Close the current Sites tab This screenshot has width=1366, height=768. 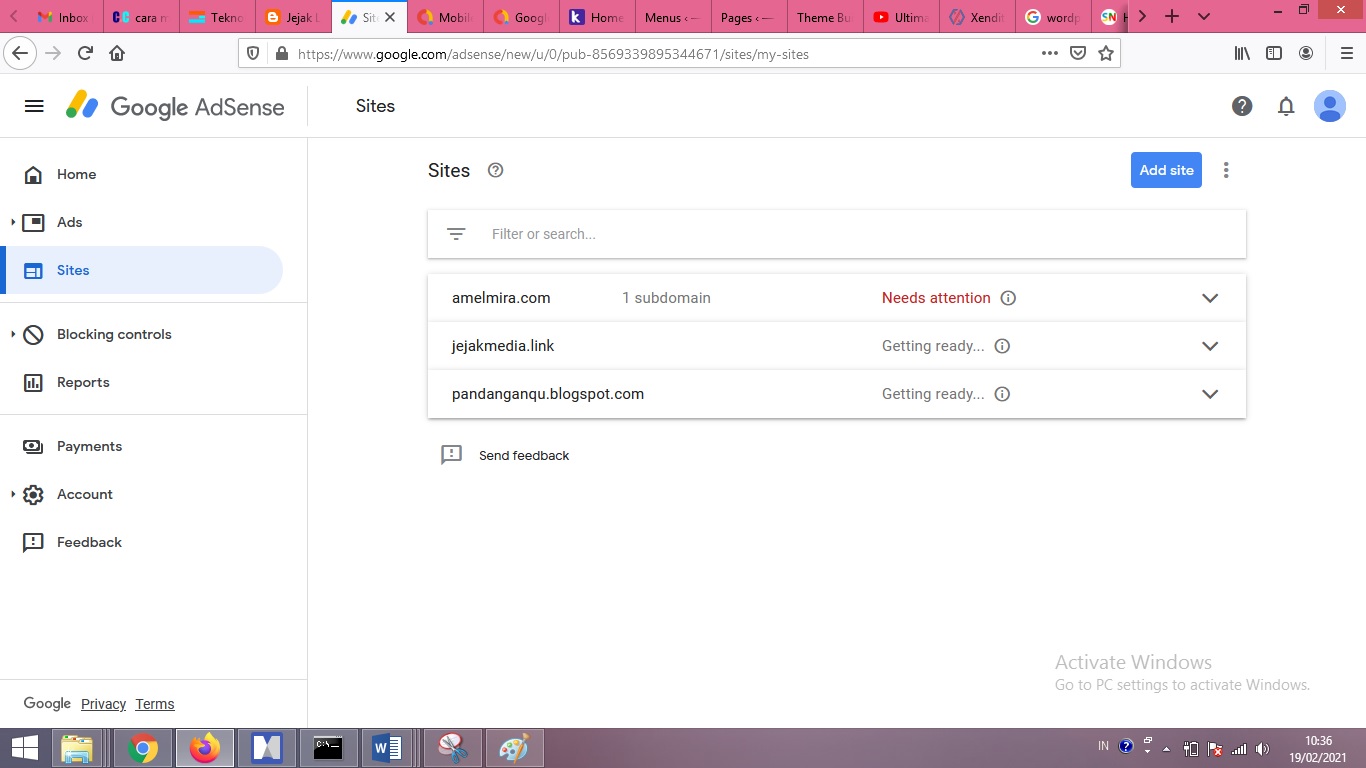coord(390,17)
